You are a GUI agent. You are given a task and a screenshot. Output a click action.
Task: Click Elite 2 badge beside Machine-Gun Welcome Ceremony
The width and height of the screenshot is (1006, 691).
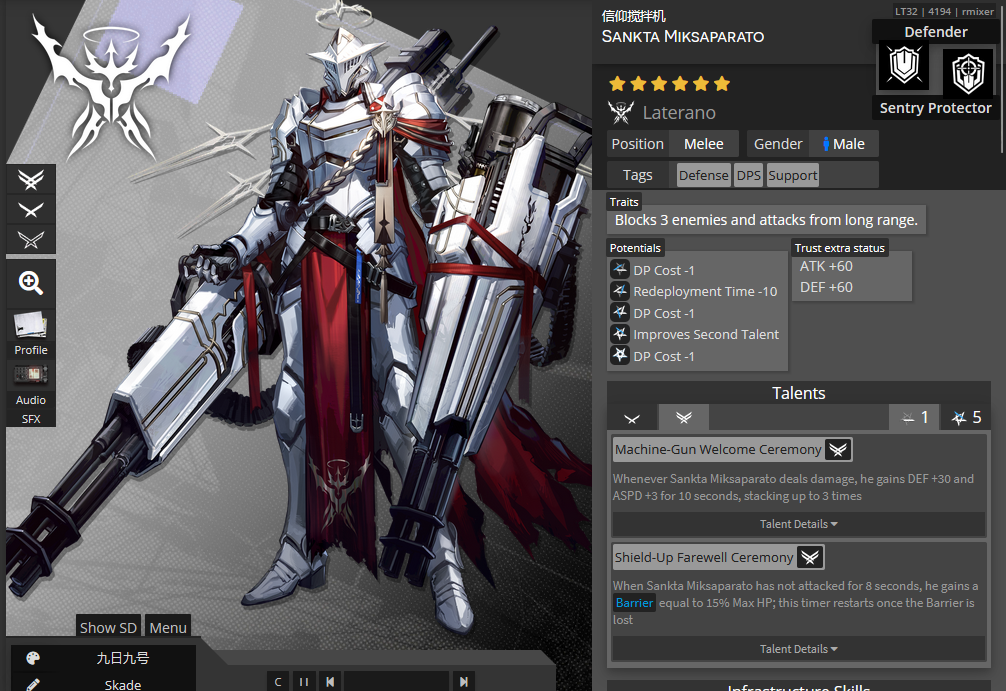838,450
